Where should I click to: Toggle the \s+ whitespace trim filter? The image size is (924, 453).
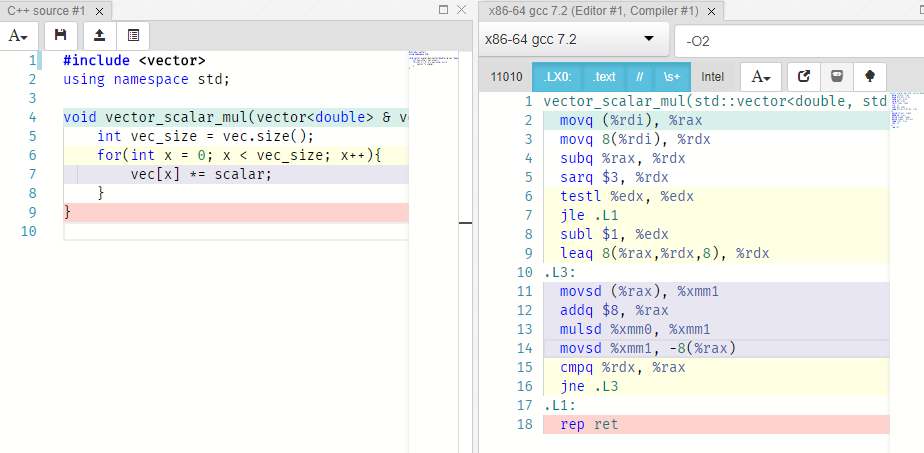(x=672, y=77)
